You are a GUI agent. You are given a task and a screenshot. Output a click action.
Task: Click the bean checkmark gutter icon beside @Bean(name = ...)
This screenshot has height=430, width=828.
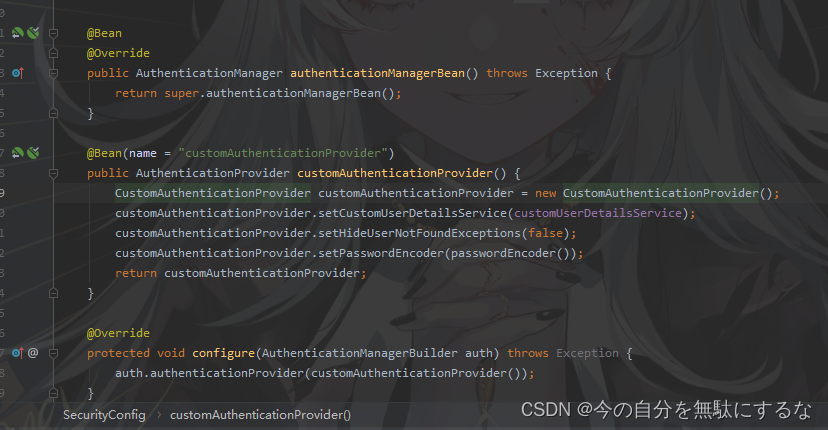[x=33, y=153]
